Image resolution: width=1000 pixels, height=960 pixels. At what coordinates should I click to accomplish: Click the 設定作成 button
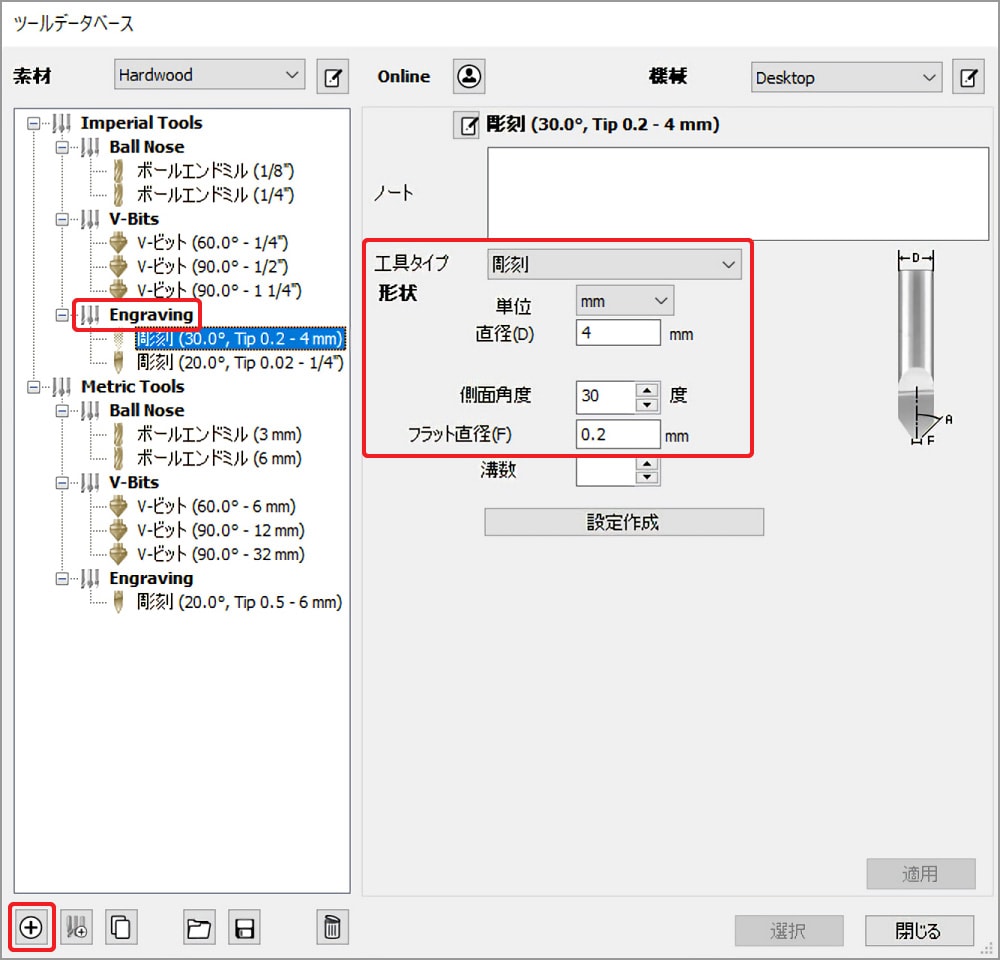tap(624, 522)
